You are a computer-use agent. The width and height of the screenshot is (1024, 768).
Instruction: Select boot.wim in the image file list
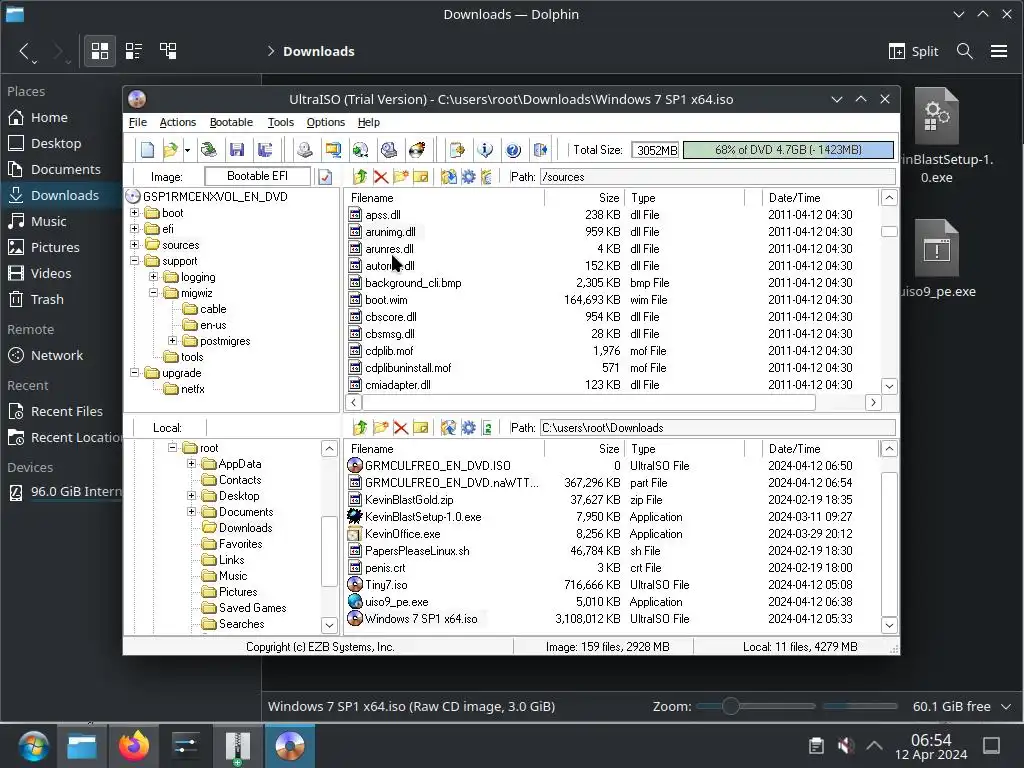click(386, 300)
